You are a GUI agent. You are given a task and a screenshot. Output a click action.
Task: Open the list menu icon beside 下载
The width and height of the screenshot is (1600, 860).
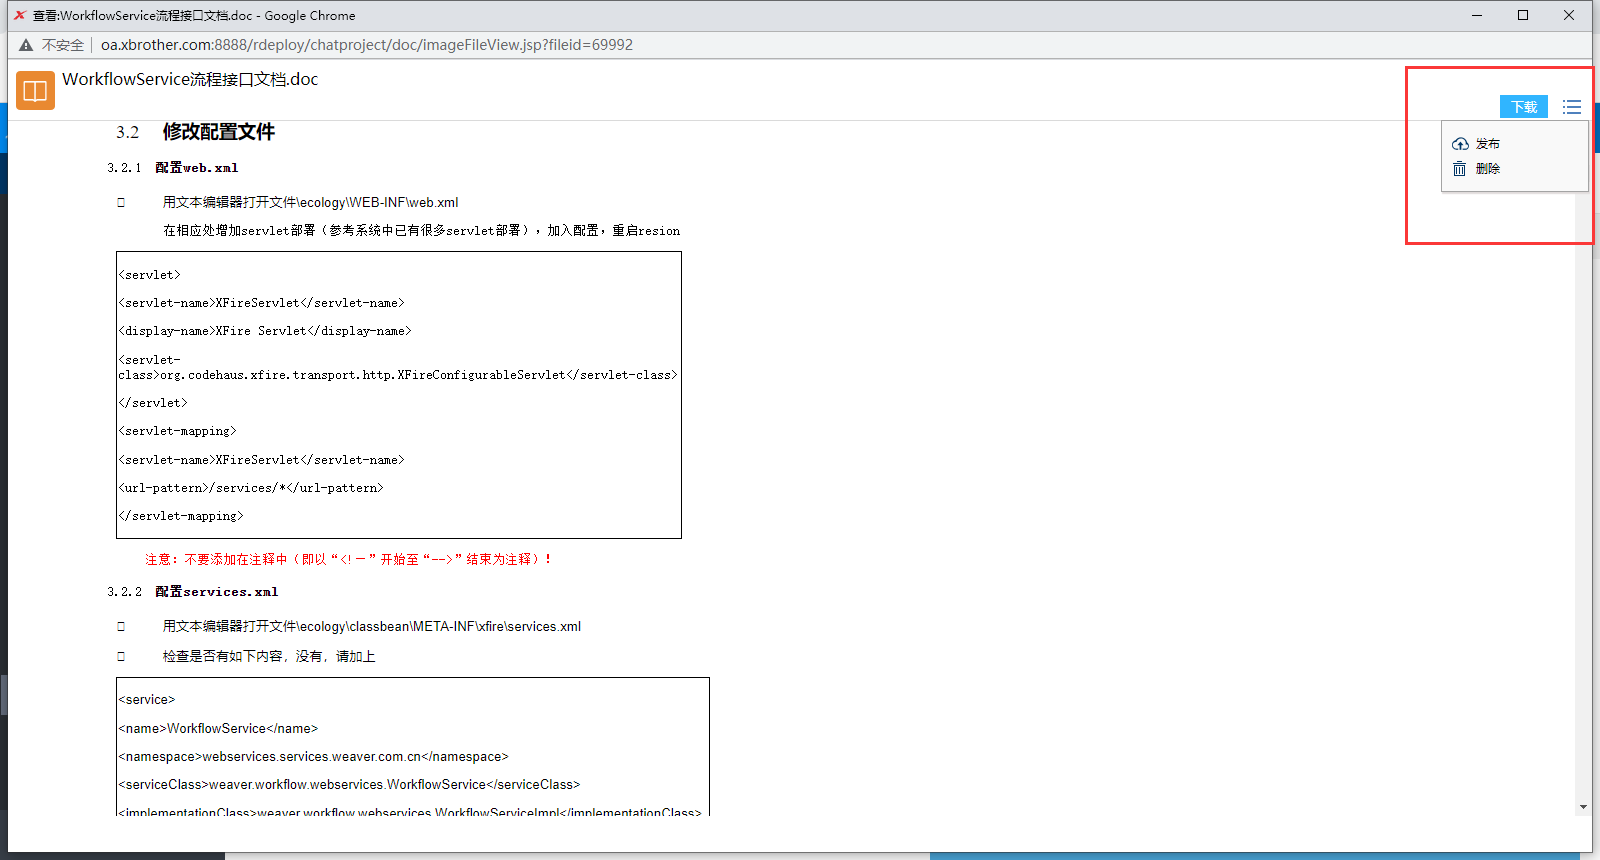pyautogui.click(x=1572, y=107)
